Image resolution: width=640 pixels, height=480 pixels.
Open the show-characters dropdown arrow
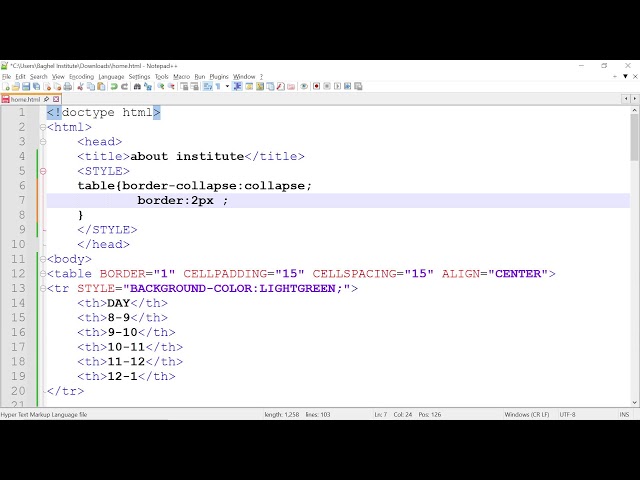tap(227, 86)
